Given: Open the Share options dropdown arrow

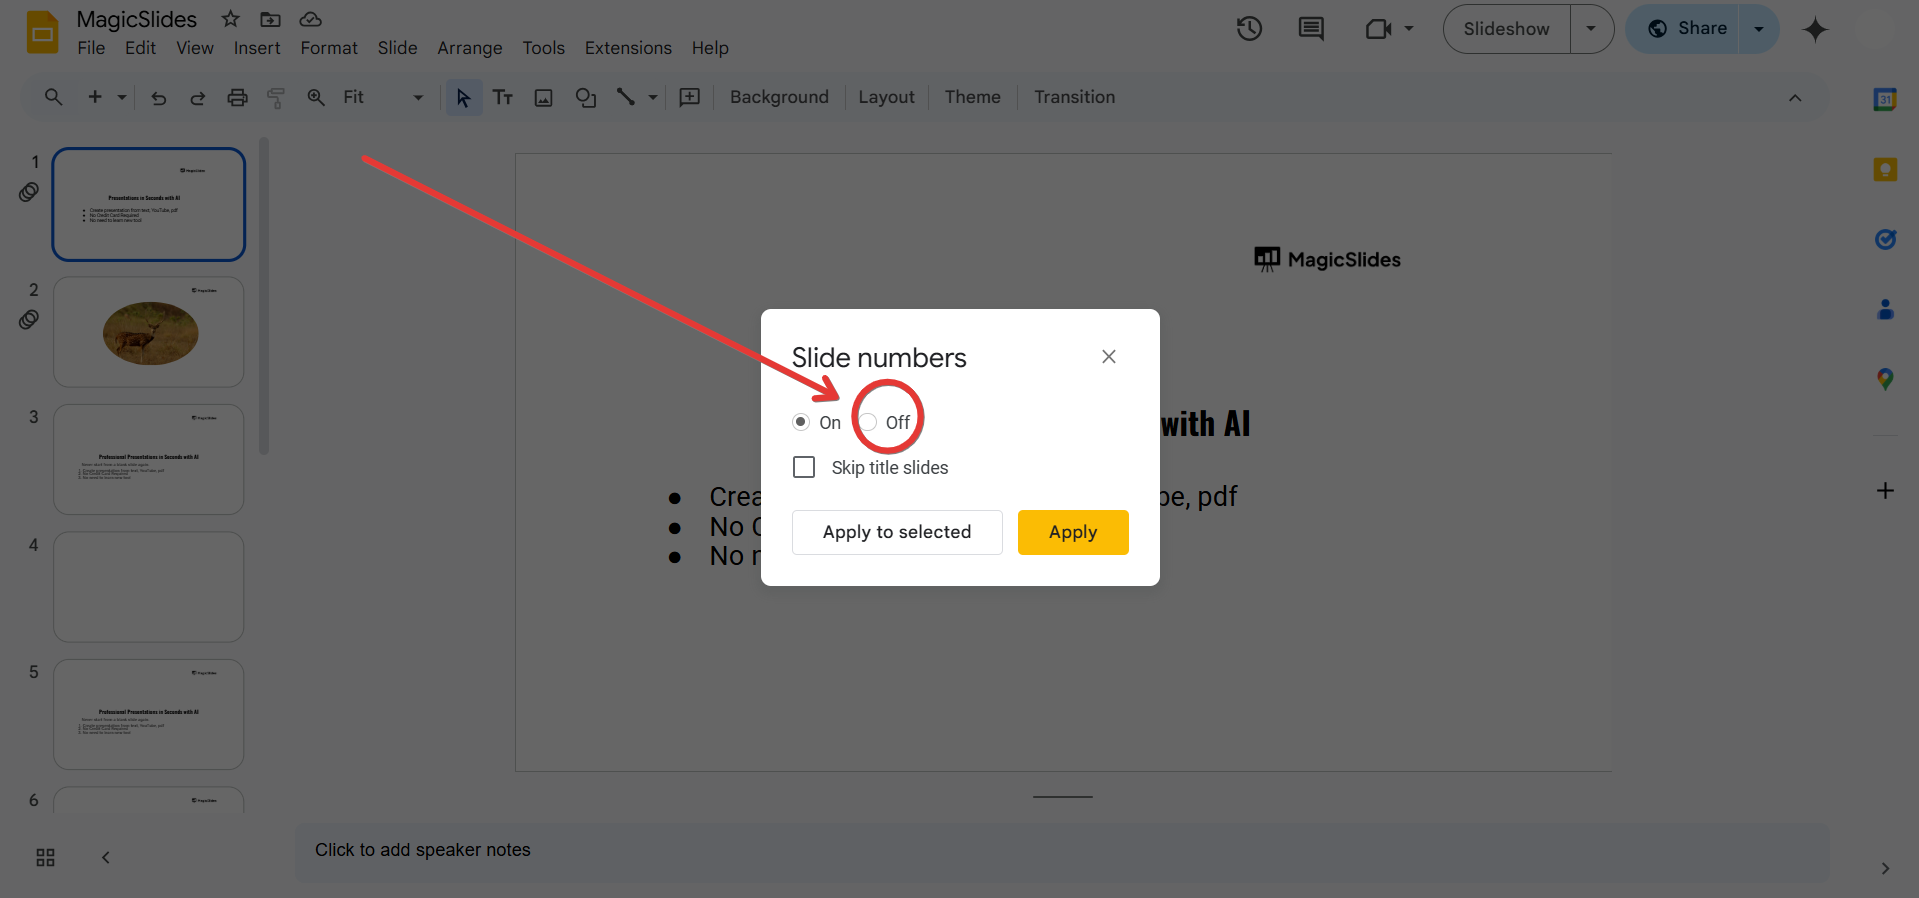Looking at the screenshot, I should pos(1759,29).
